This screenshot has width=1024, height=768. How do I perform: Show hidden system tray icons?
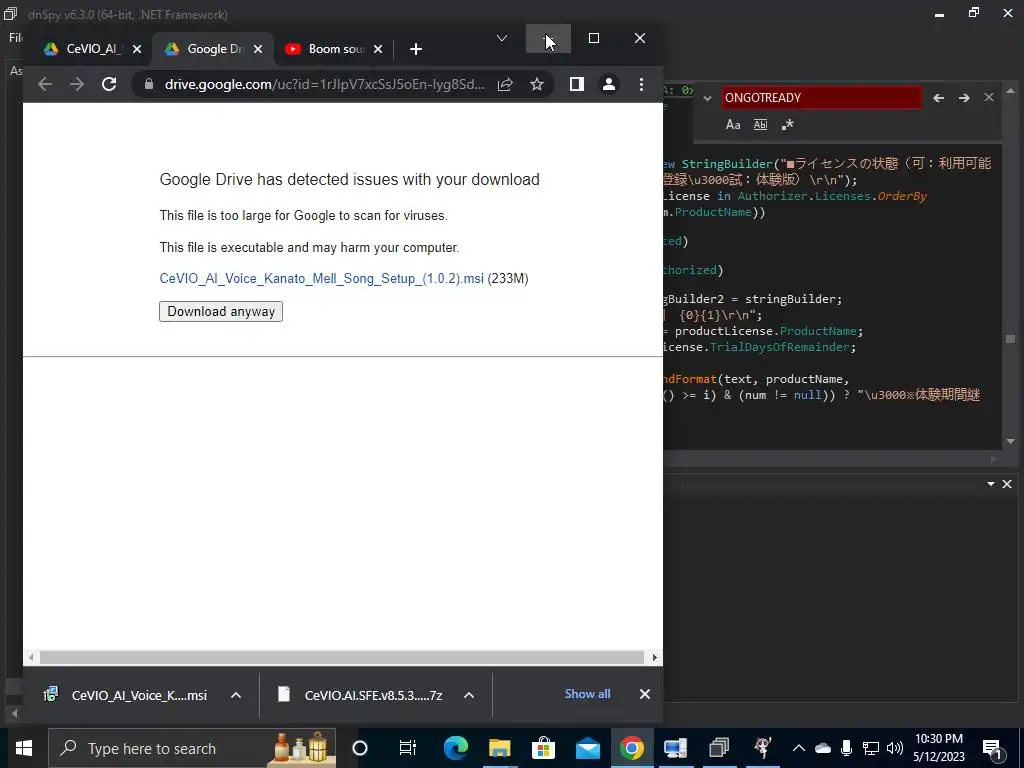799,748
